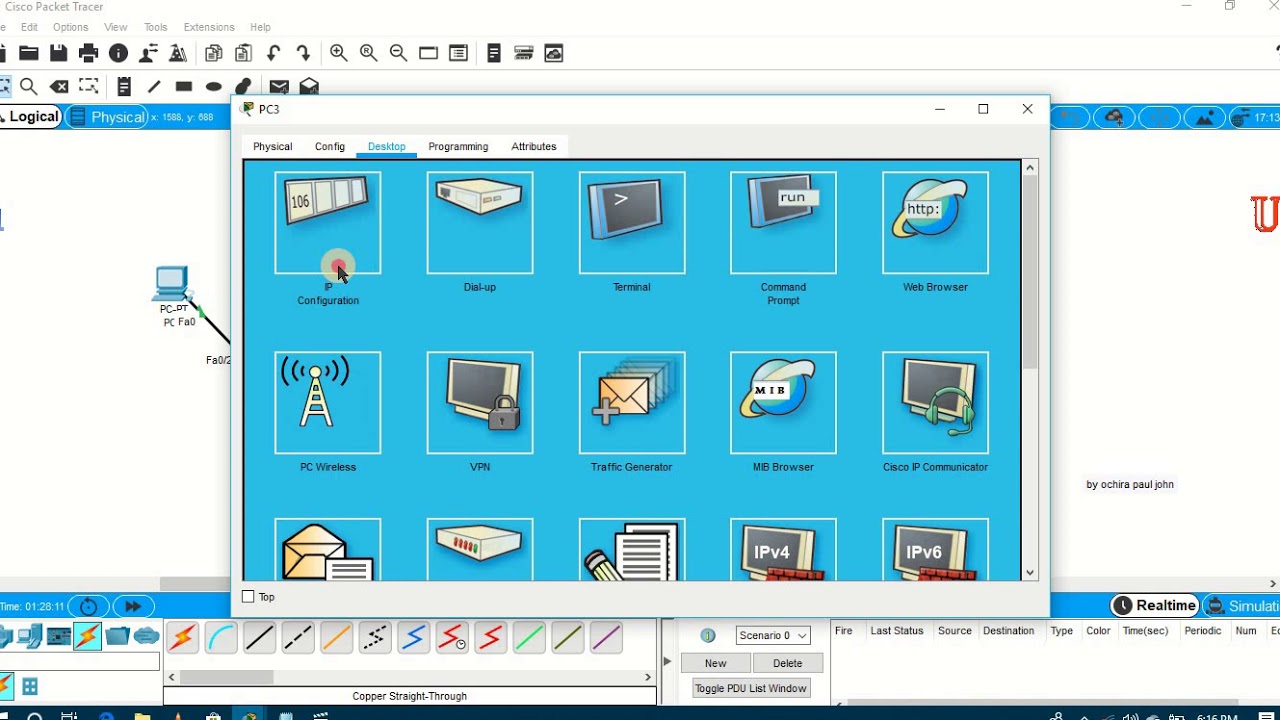This screenshot has height=720, width=1280.
Task: Click the scenario info icon
Action: point(708,636)
